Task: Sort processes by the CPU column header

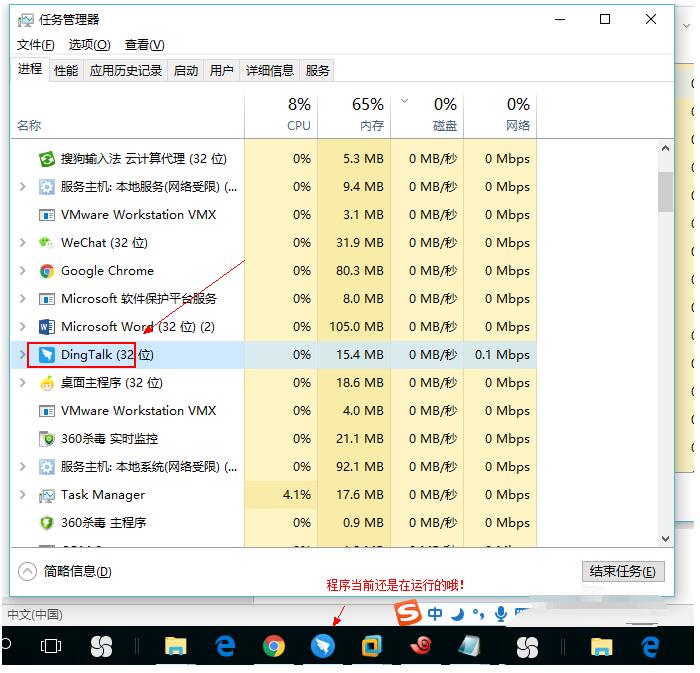Action: (281, 116)
